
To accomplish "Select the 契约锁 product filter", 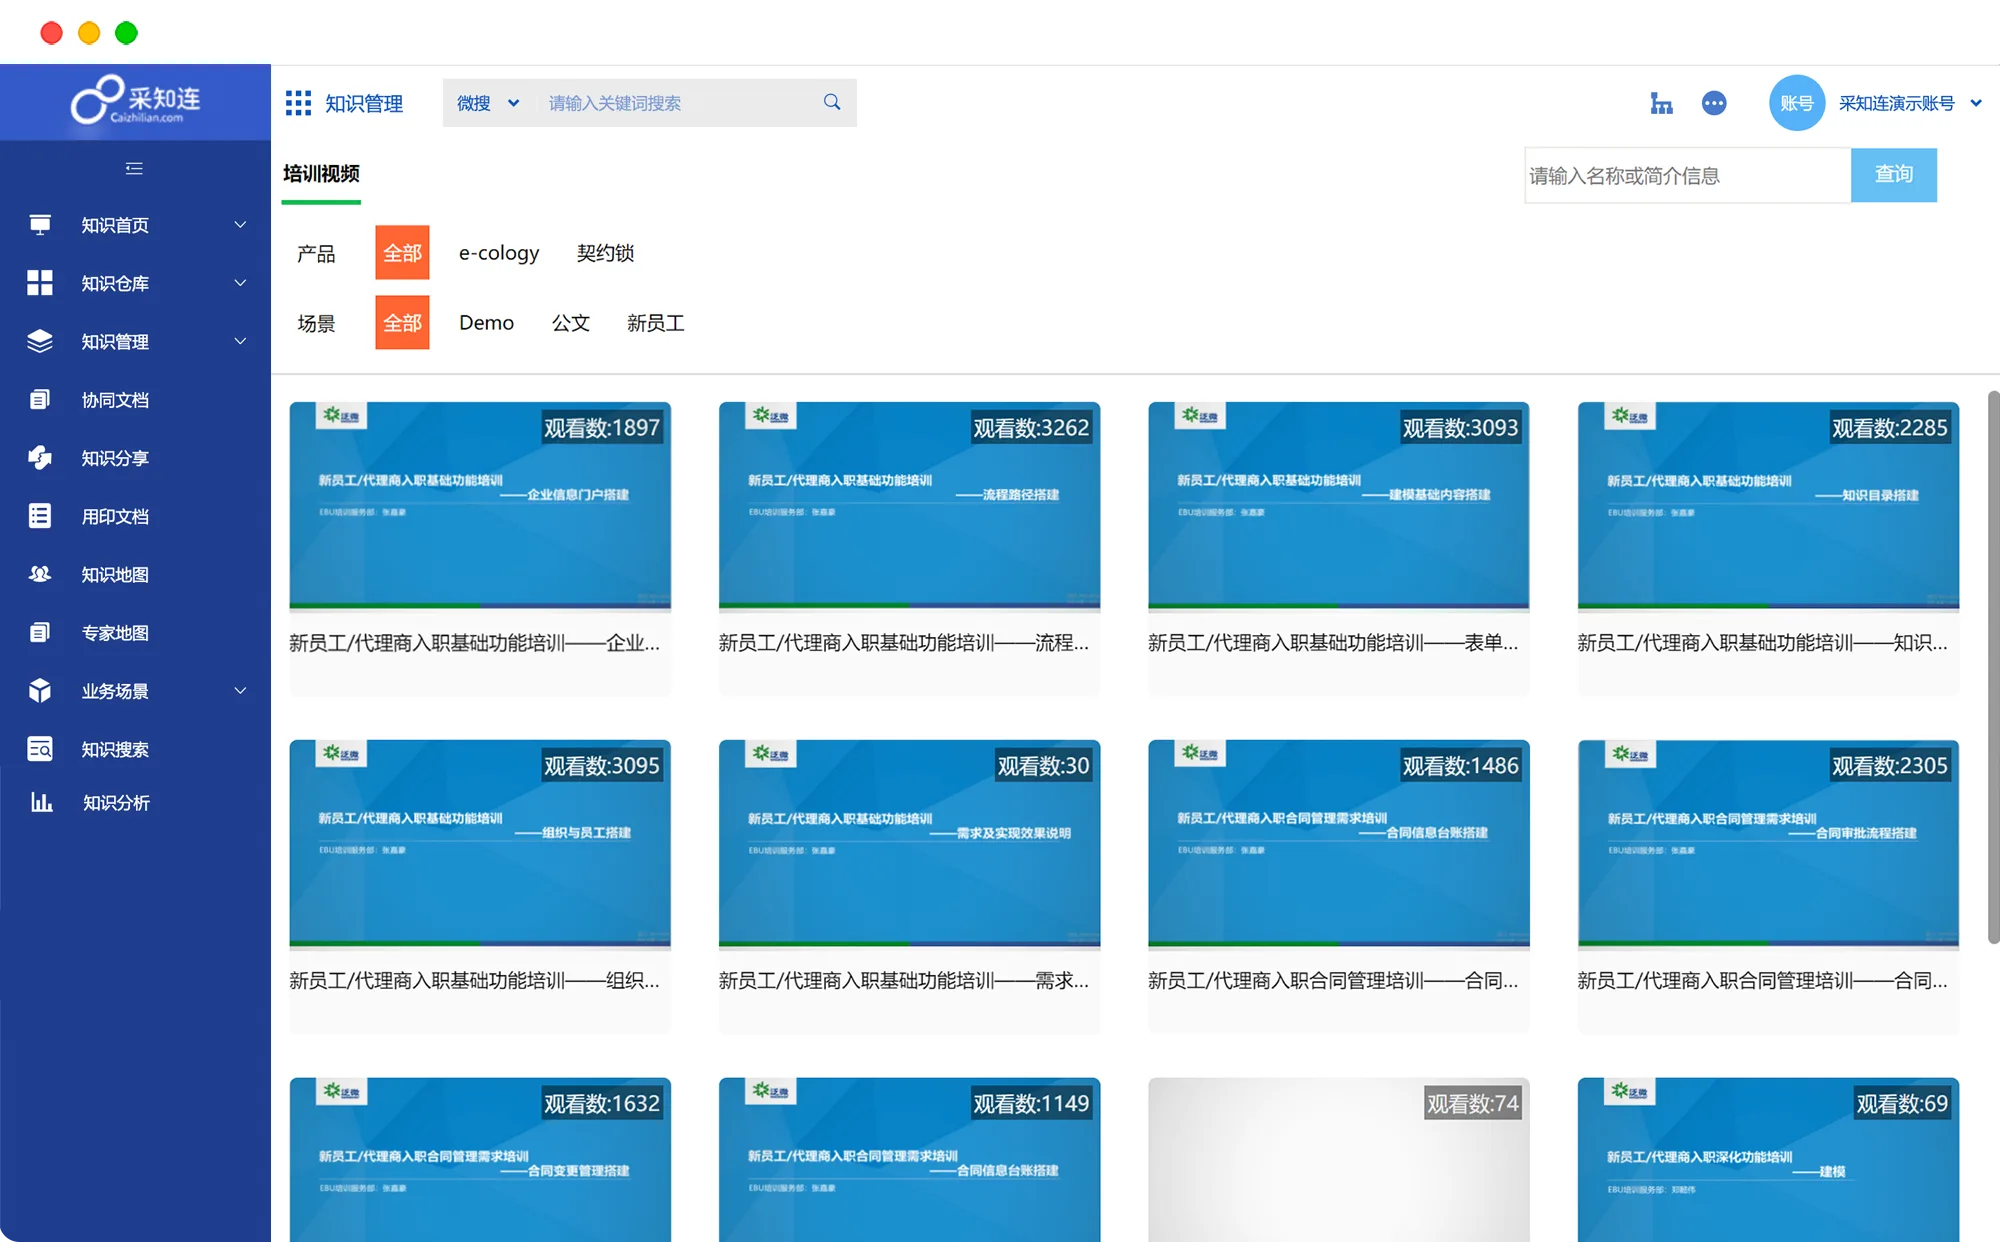I will pos(605,253).
